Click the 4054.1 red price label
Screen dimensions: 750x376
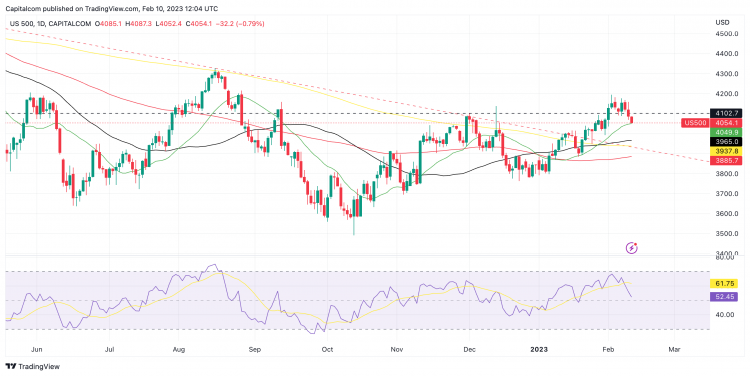point(726,123)
